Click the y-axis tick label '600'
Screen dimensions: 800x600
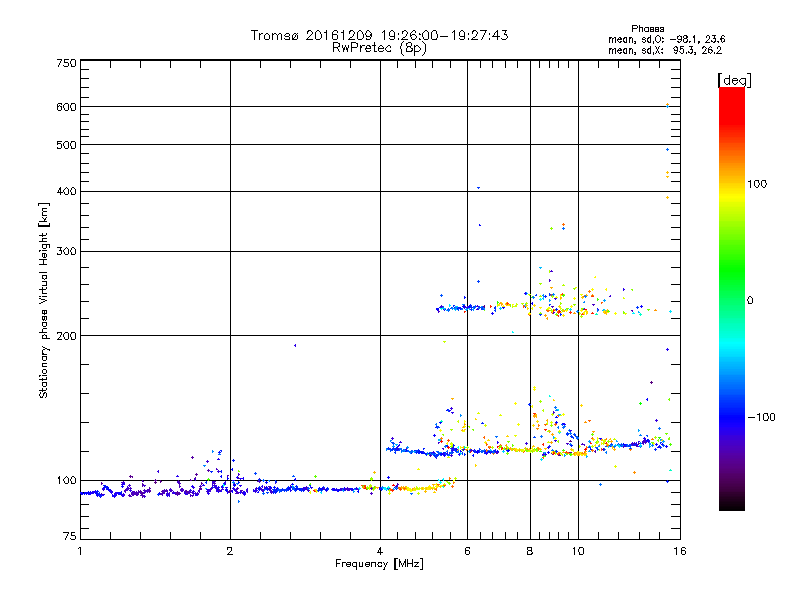66,107
